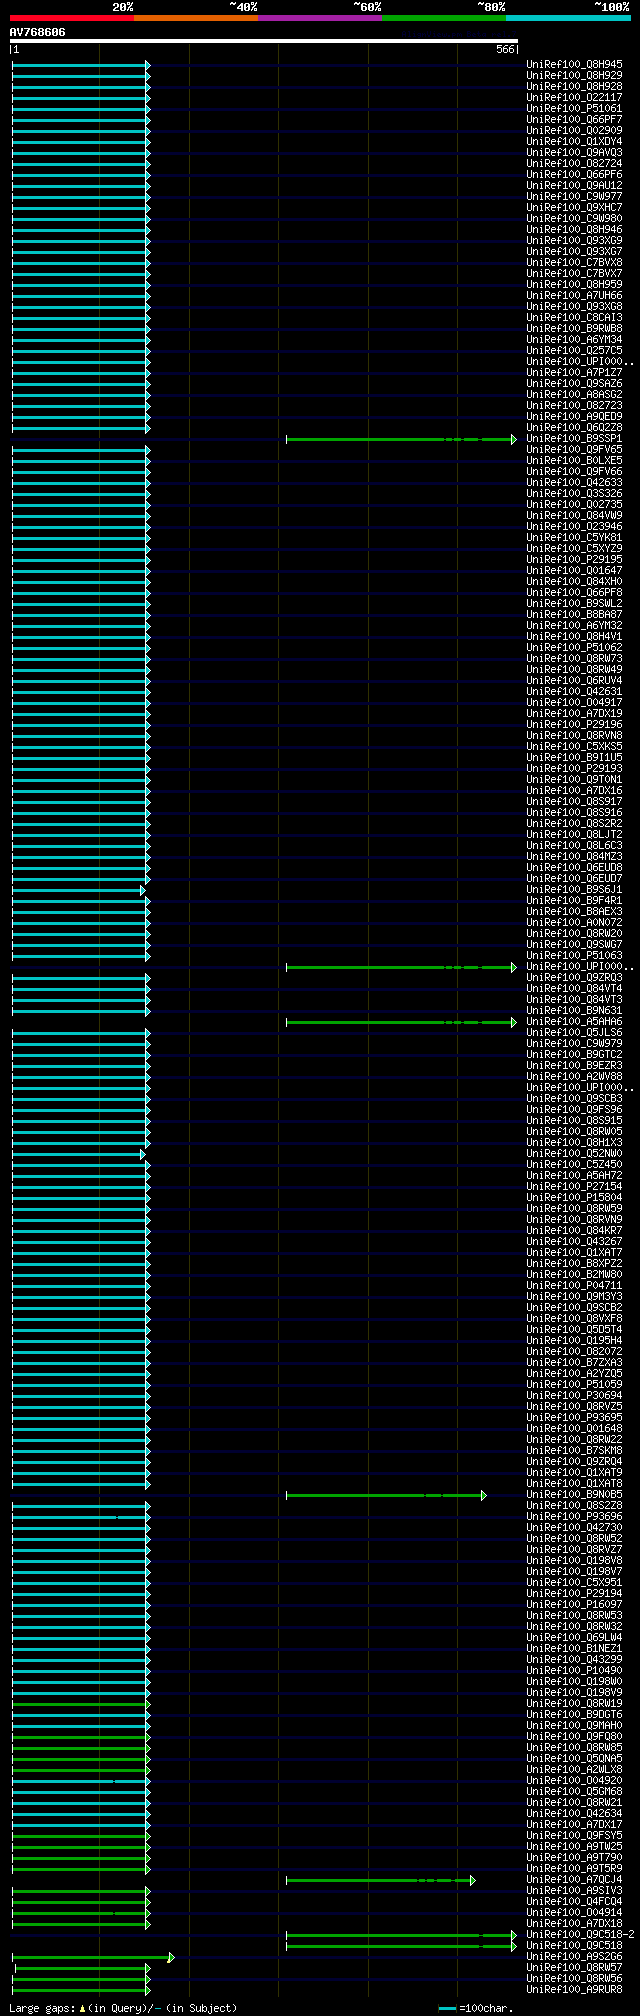
Task: Select the UniRef100_B1NEZ1 hit label
Action: pos(574,1649)
